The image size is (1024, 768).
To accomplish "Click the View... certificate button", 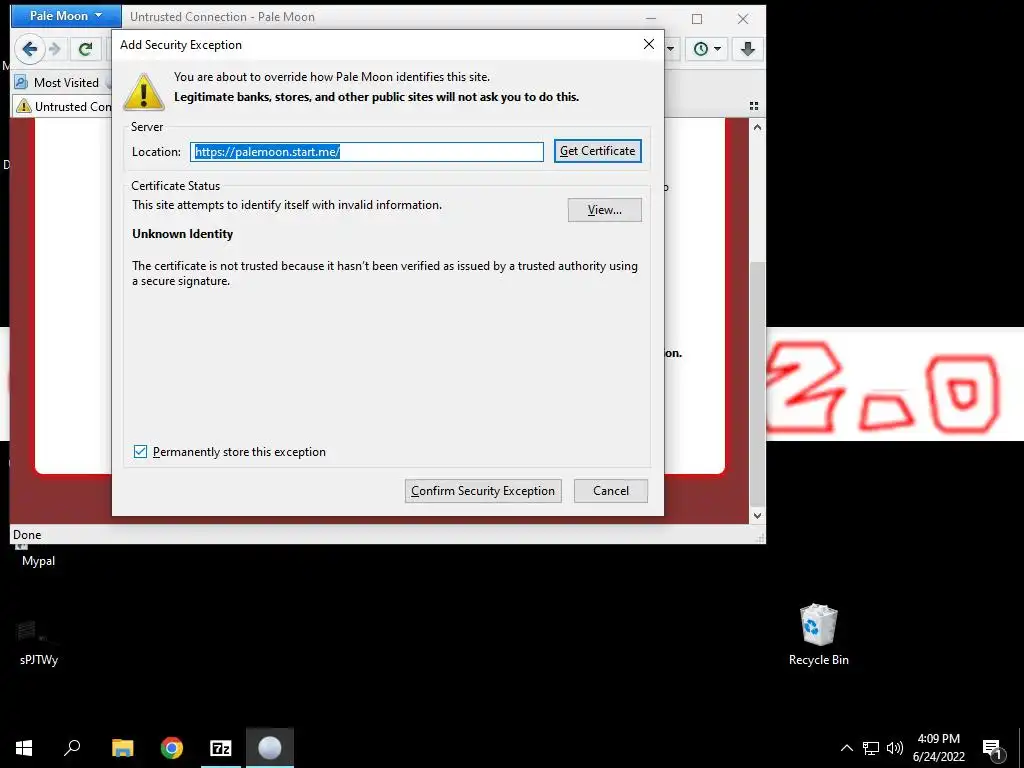I will [605, 210].
